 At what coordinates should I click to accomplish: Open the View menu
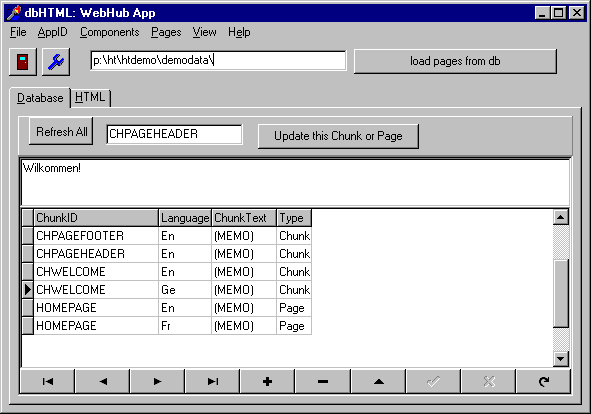205,32
